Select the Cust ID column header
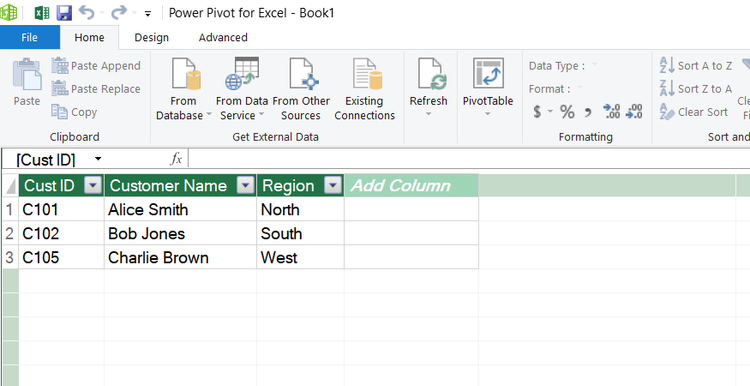Viewport: 750px width, 386px height. (x=49, y=186)
